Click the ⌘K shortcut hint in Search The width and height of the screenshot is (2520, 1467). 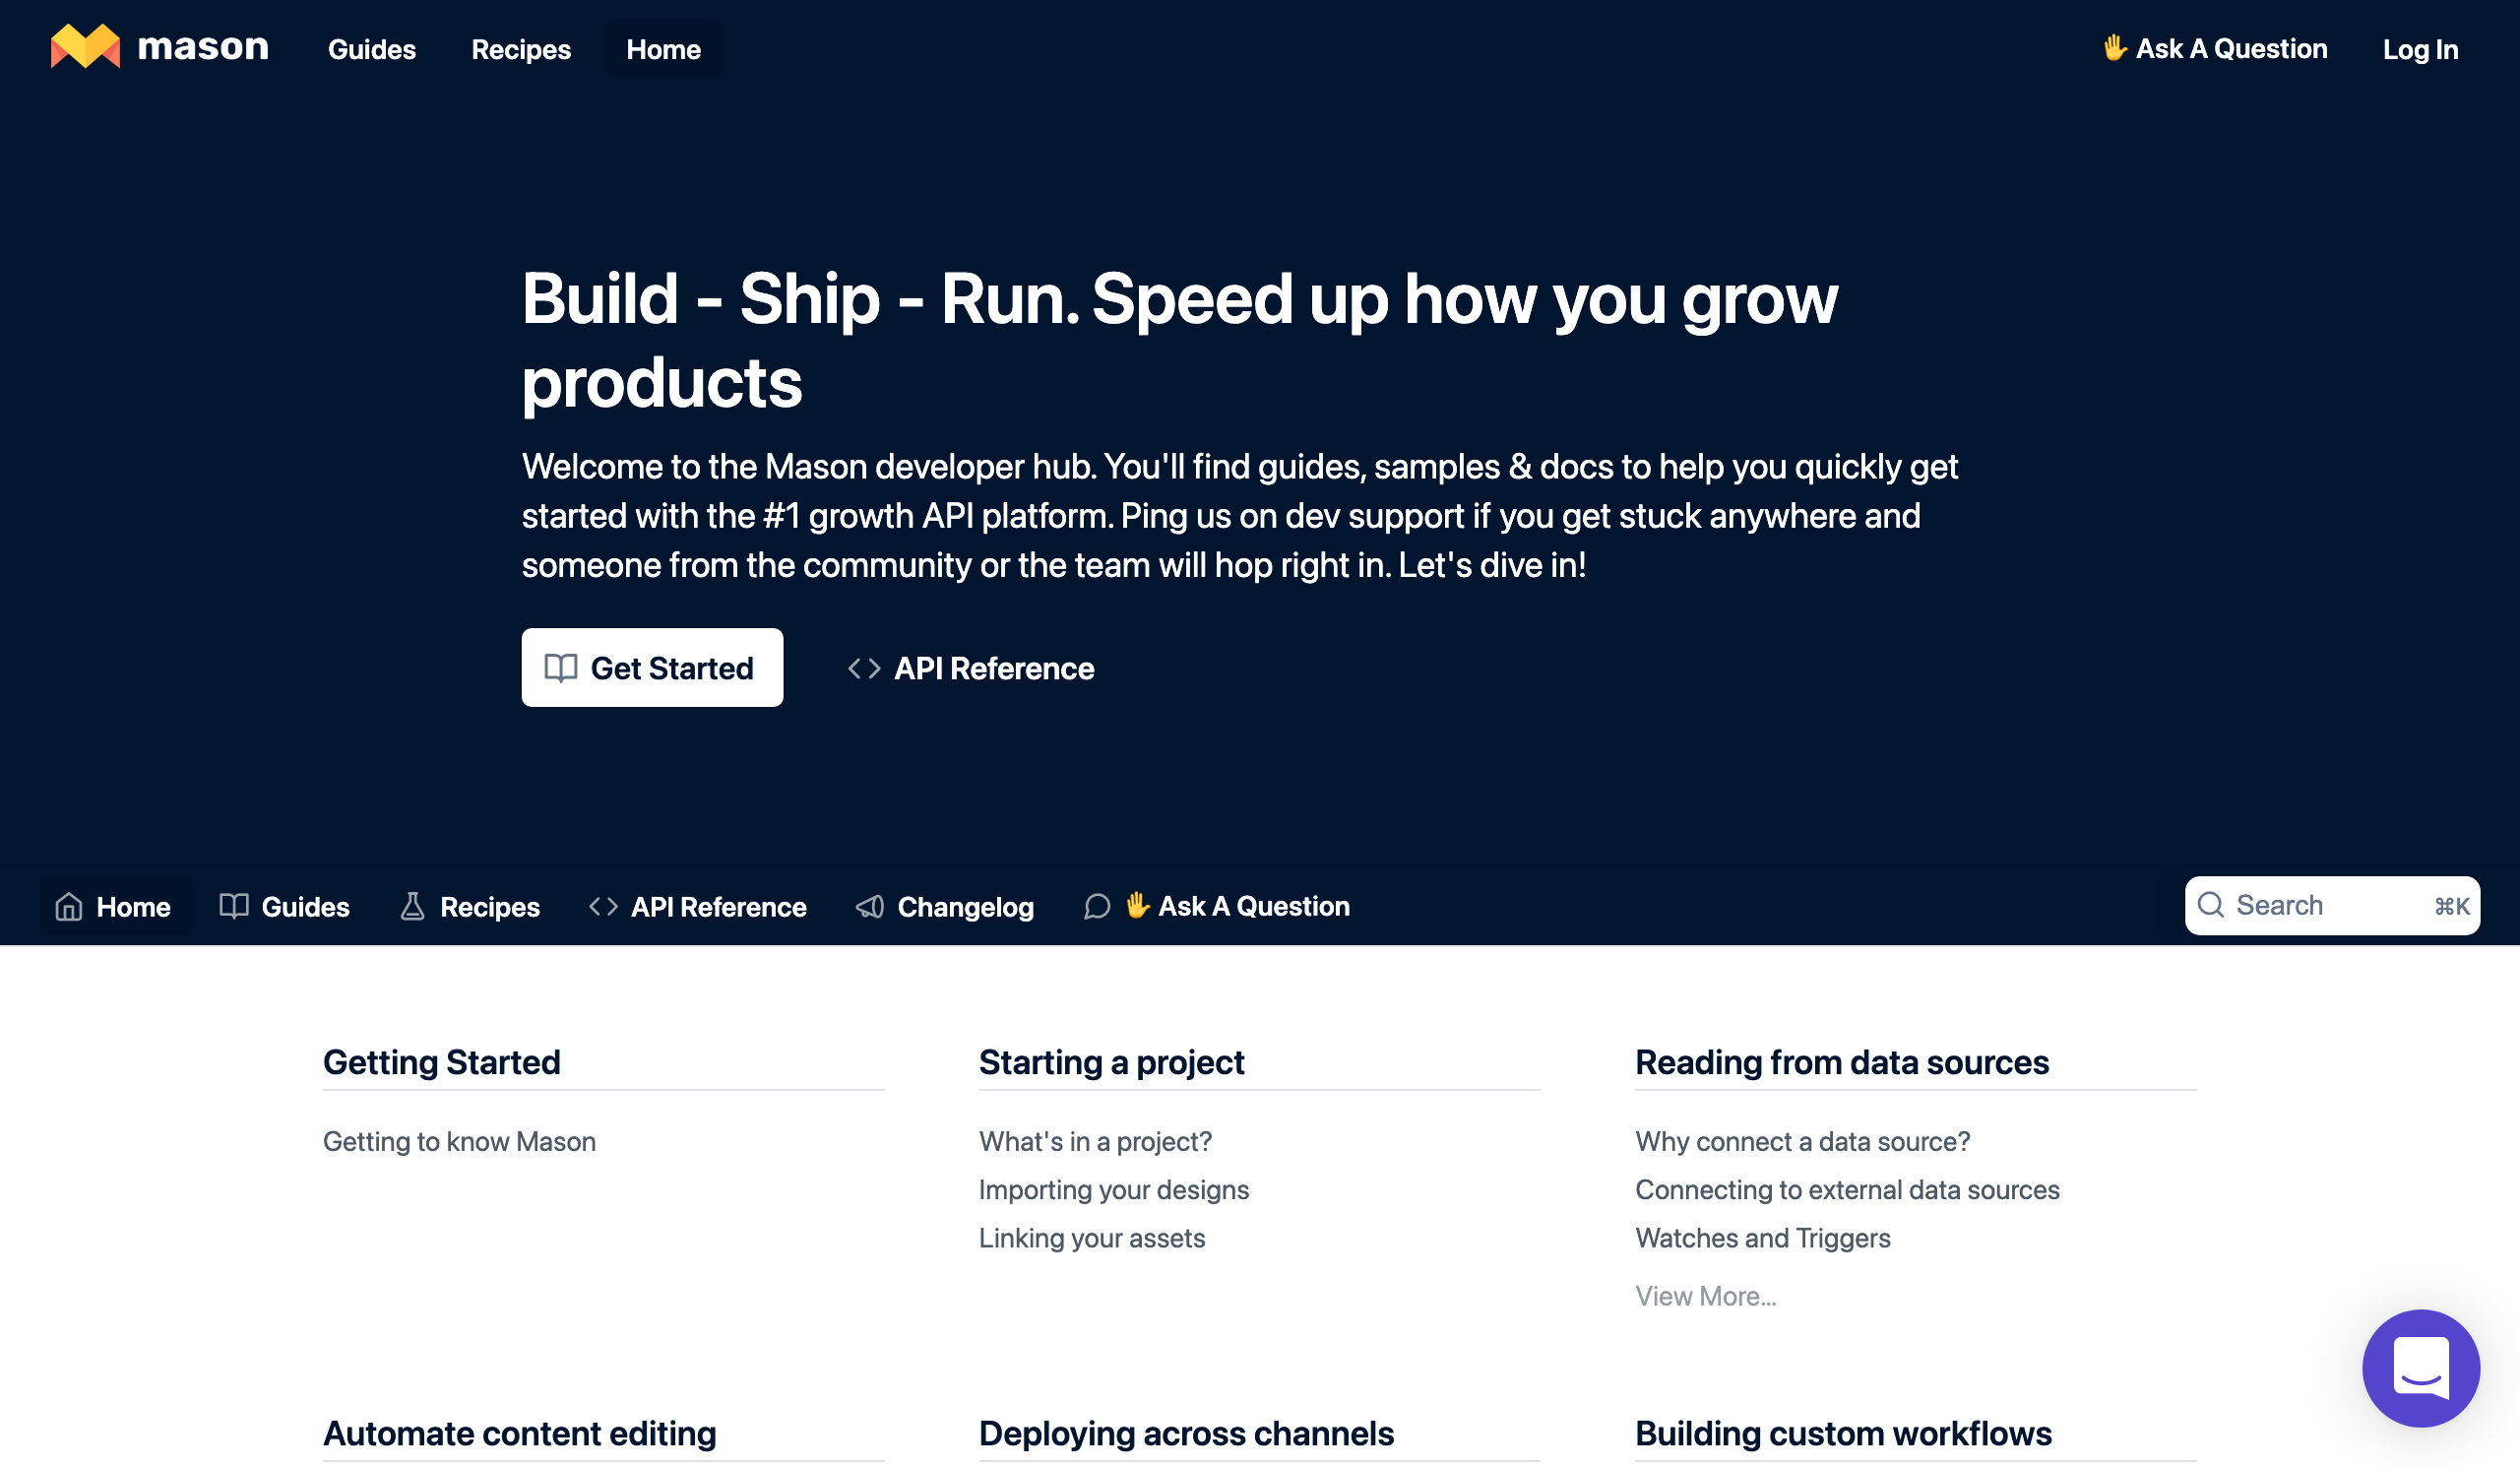tap(2451, 906)
